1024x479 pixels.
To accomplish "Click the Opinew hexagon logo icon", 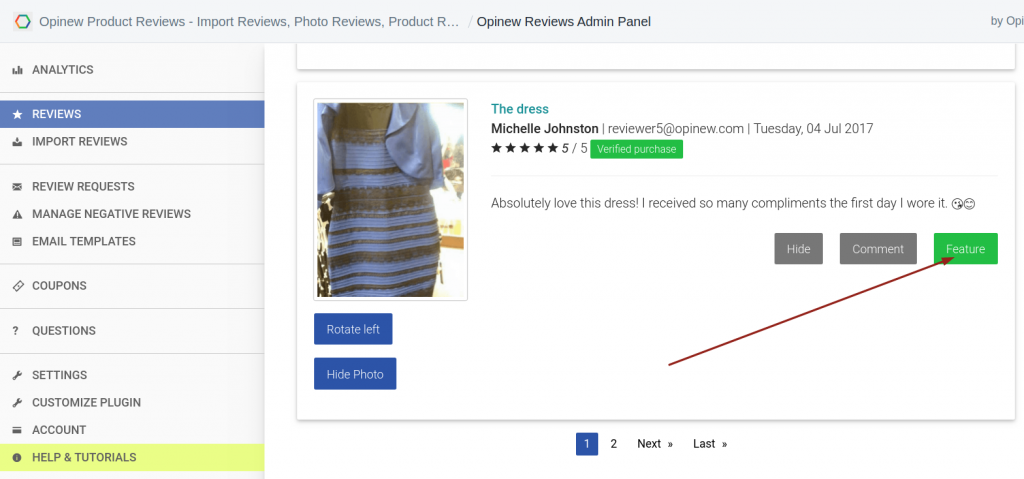I will pos(22,22).
